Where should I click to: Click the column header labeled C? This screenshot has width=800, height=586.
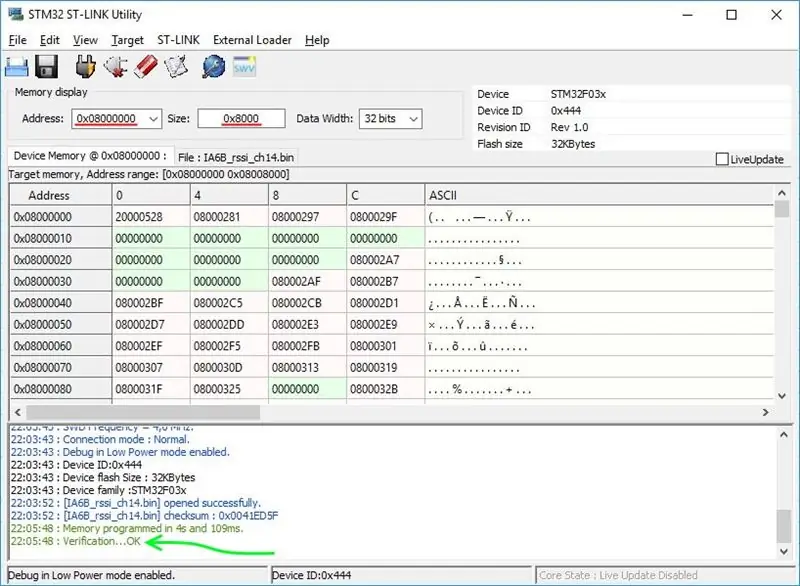[x=386, y=195]
